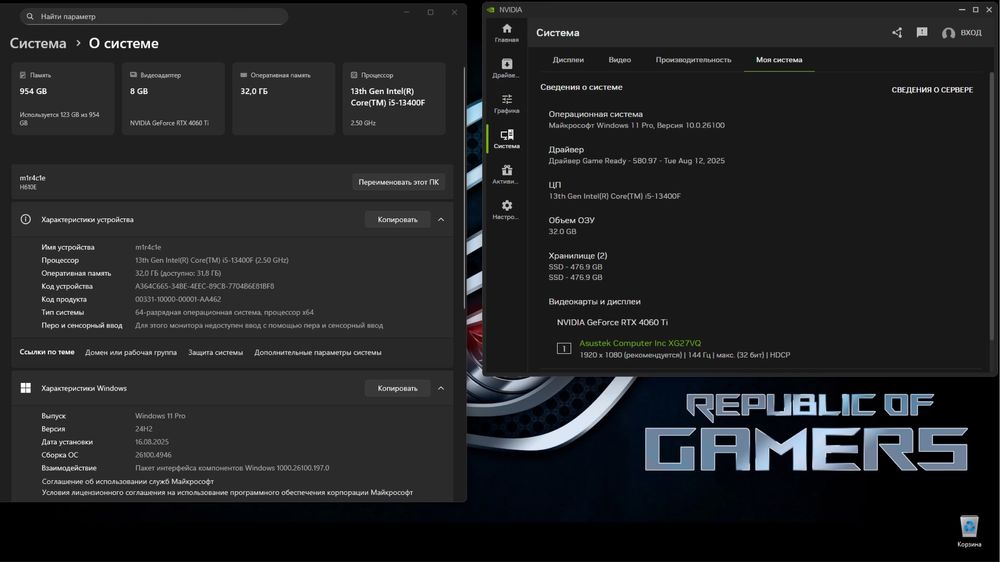Click Драйвер Game Ready 580.97 text
The width and height of the screenshot is (1000, 562).
point(636,161)
